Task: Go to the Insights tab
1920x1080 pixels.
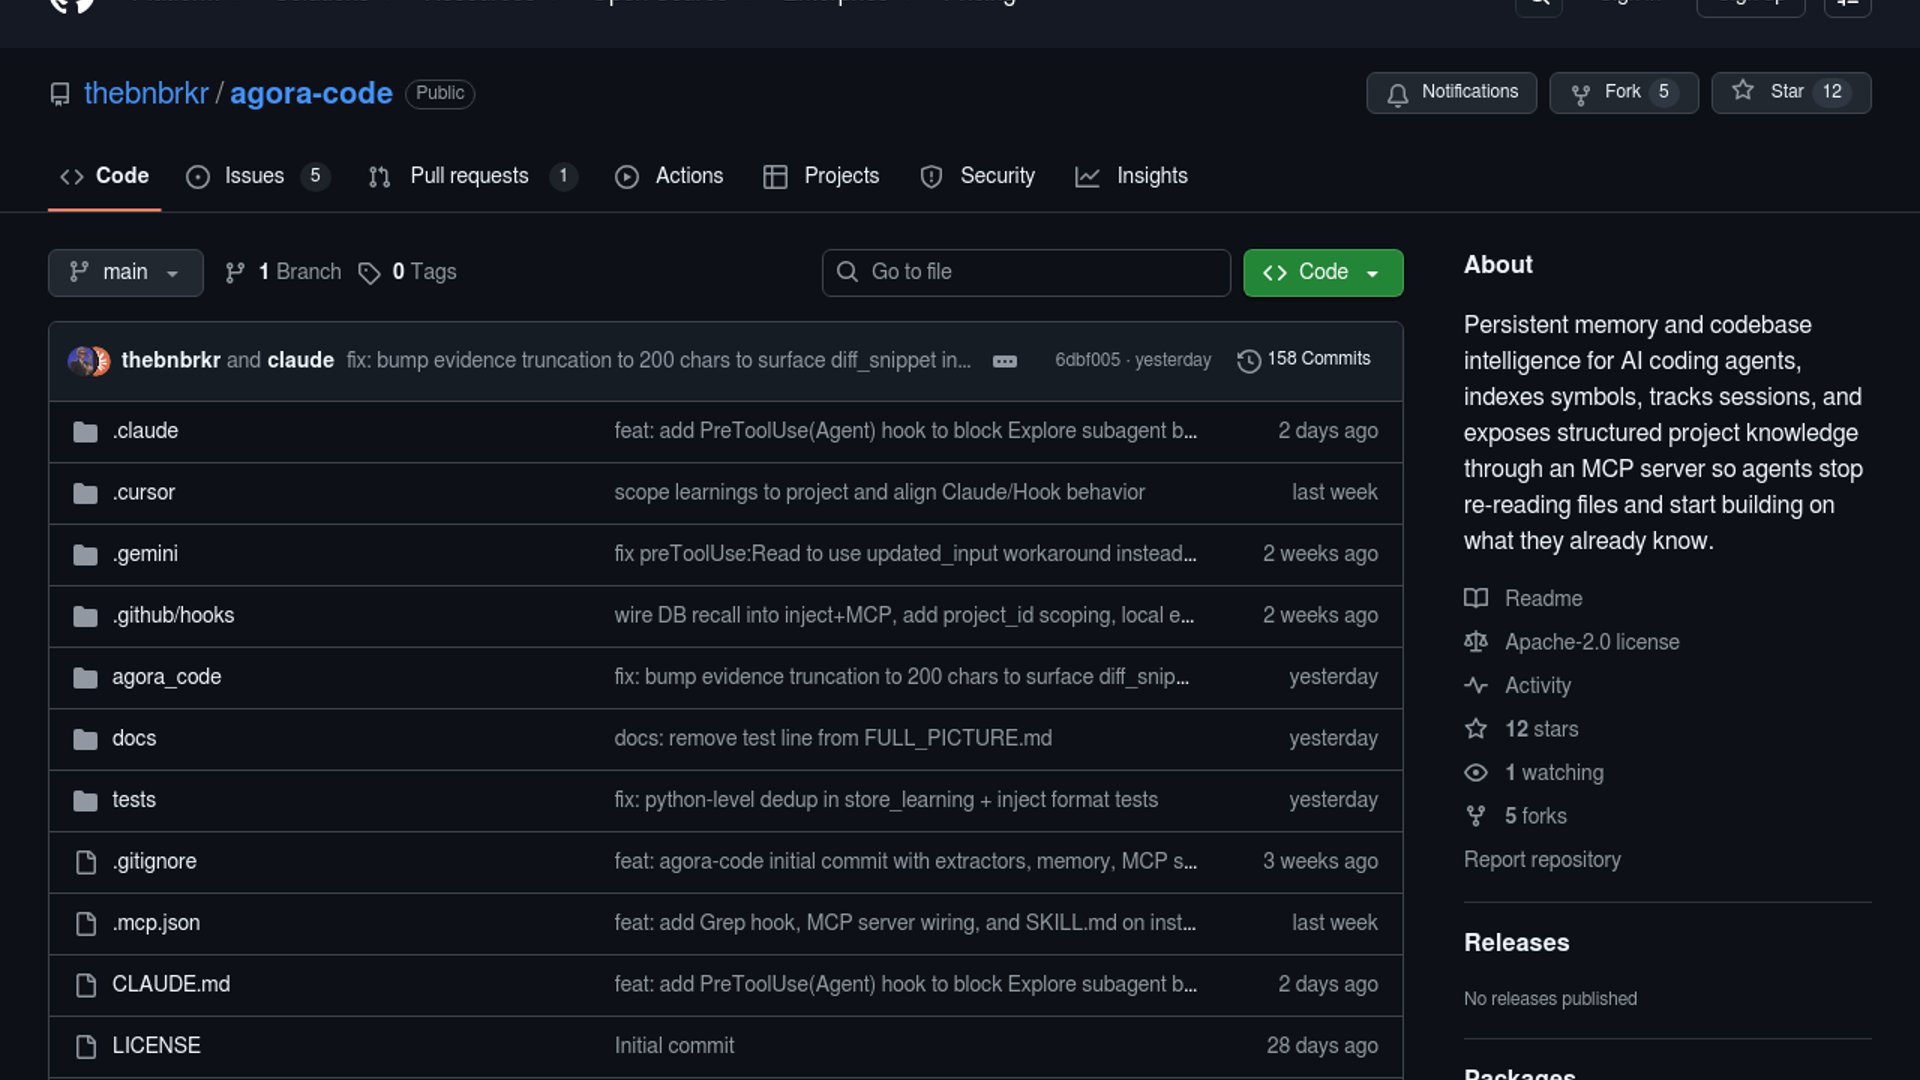Action: [1151, 176]
